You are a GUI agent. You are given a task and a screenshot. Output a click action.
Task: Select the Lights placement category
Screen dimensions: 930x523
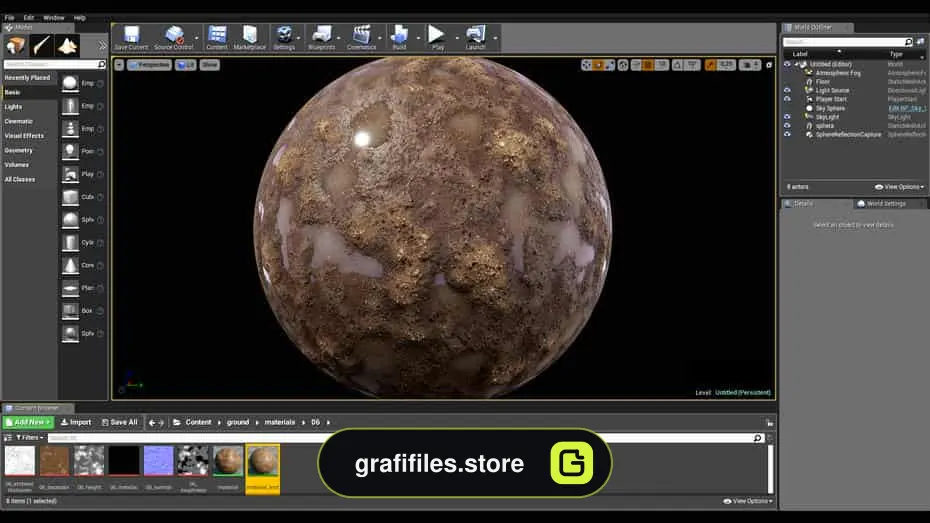[13, 107]
